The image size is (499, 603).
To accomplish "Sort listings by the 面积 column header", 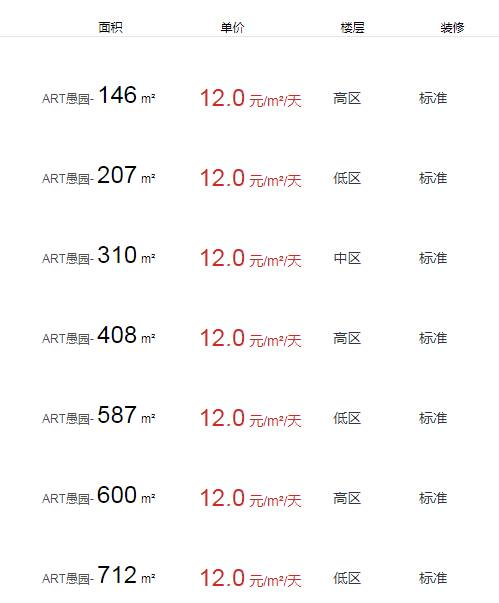I will coord(110,27).
